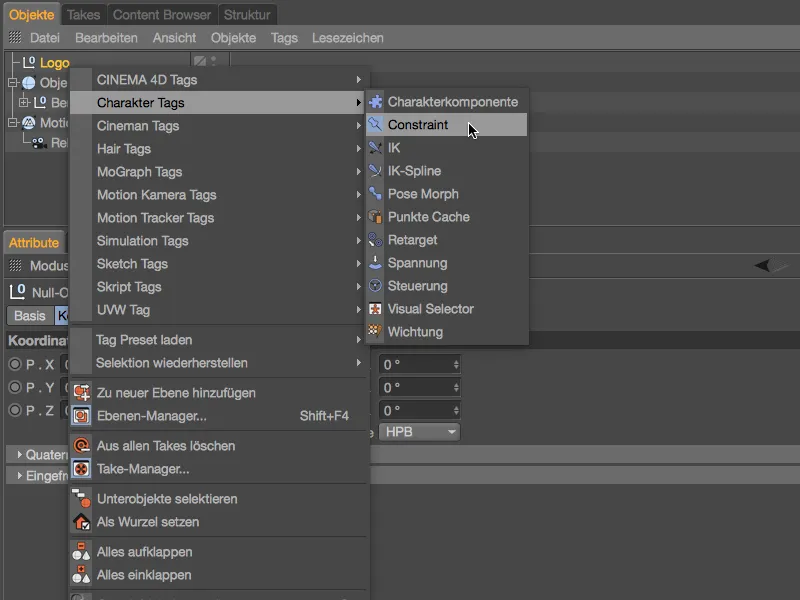Image resolution: width=800 pixels, height=600 pixels.
Task: Click the 'Zu neuer Ebene hinzufügen' icon
Action: click(81, 392)
